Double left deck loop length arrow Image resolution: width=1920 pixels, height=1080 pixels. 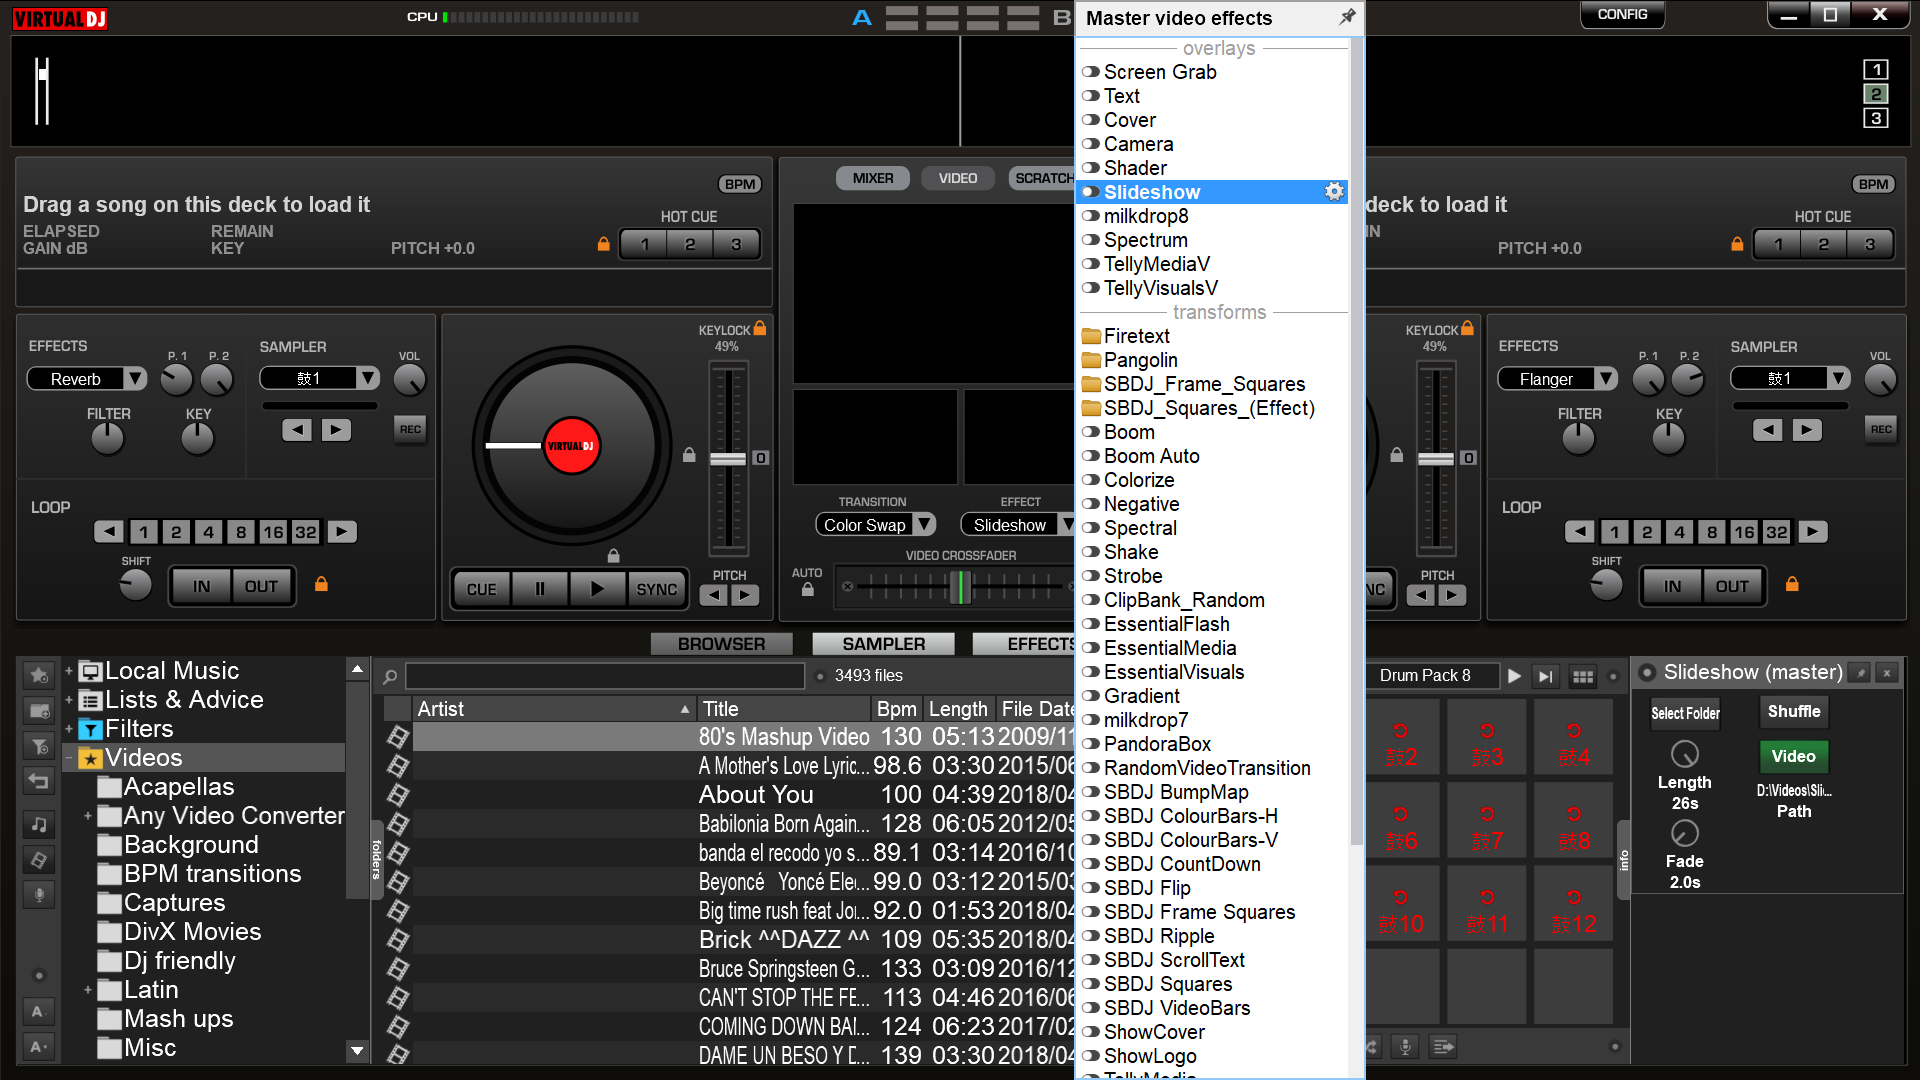click(x=342, y=531)
